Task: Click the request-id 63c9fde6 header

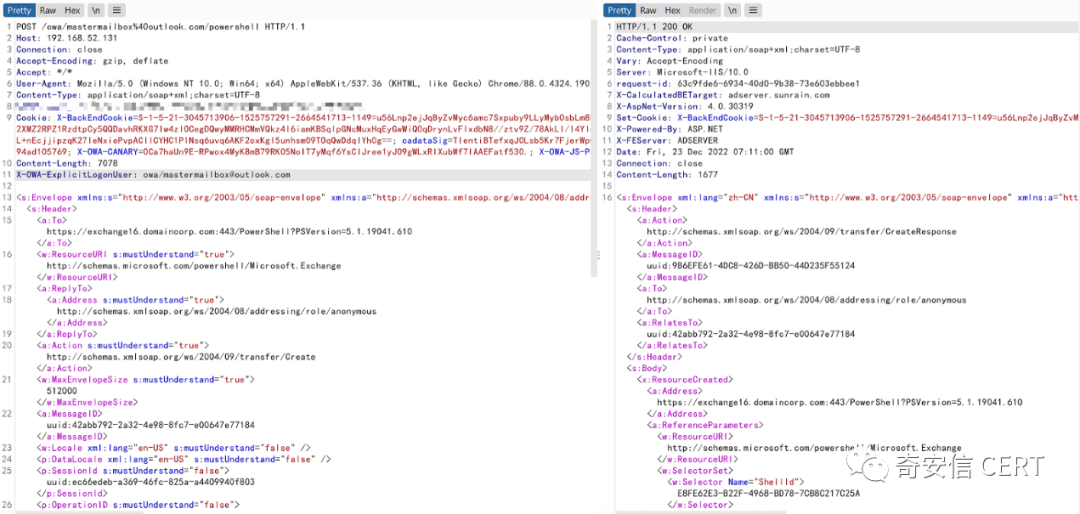Action: click(738, 83)
